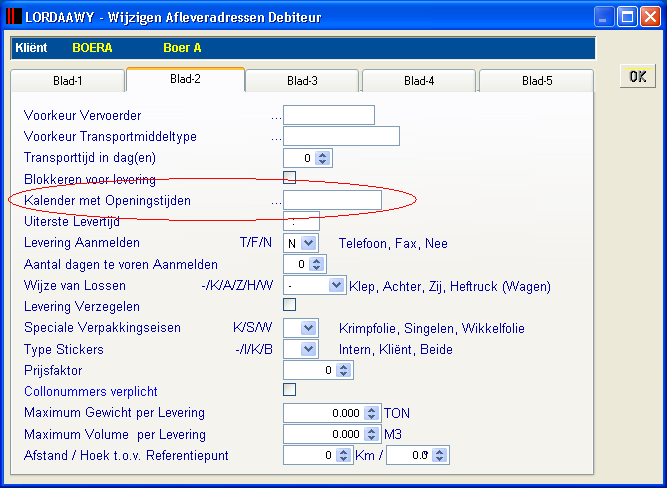Increase Transporttijd in dag(en) value

[x=322, y=155]
